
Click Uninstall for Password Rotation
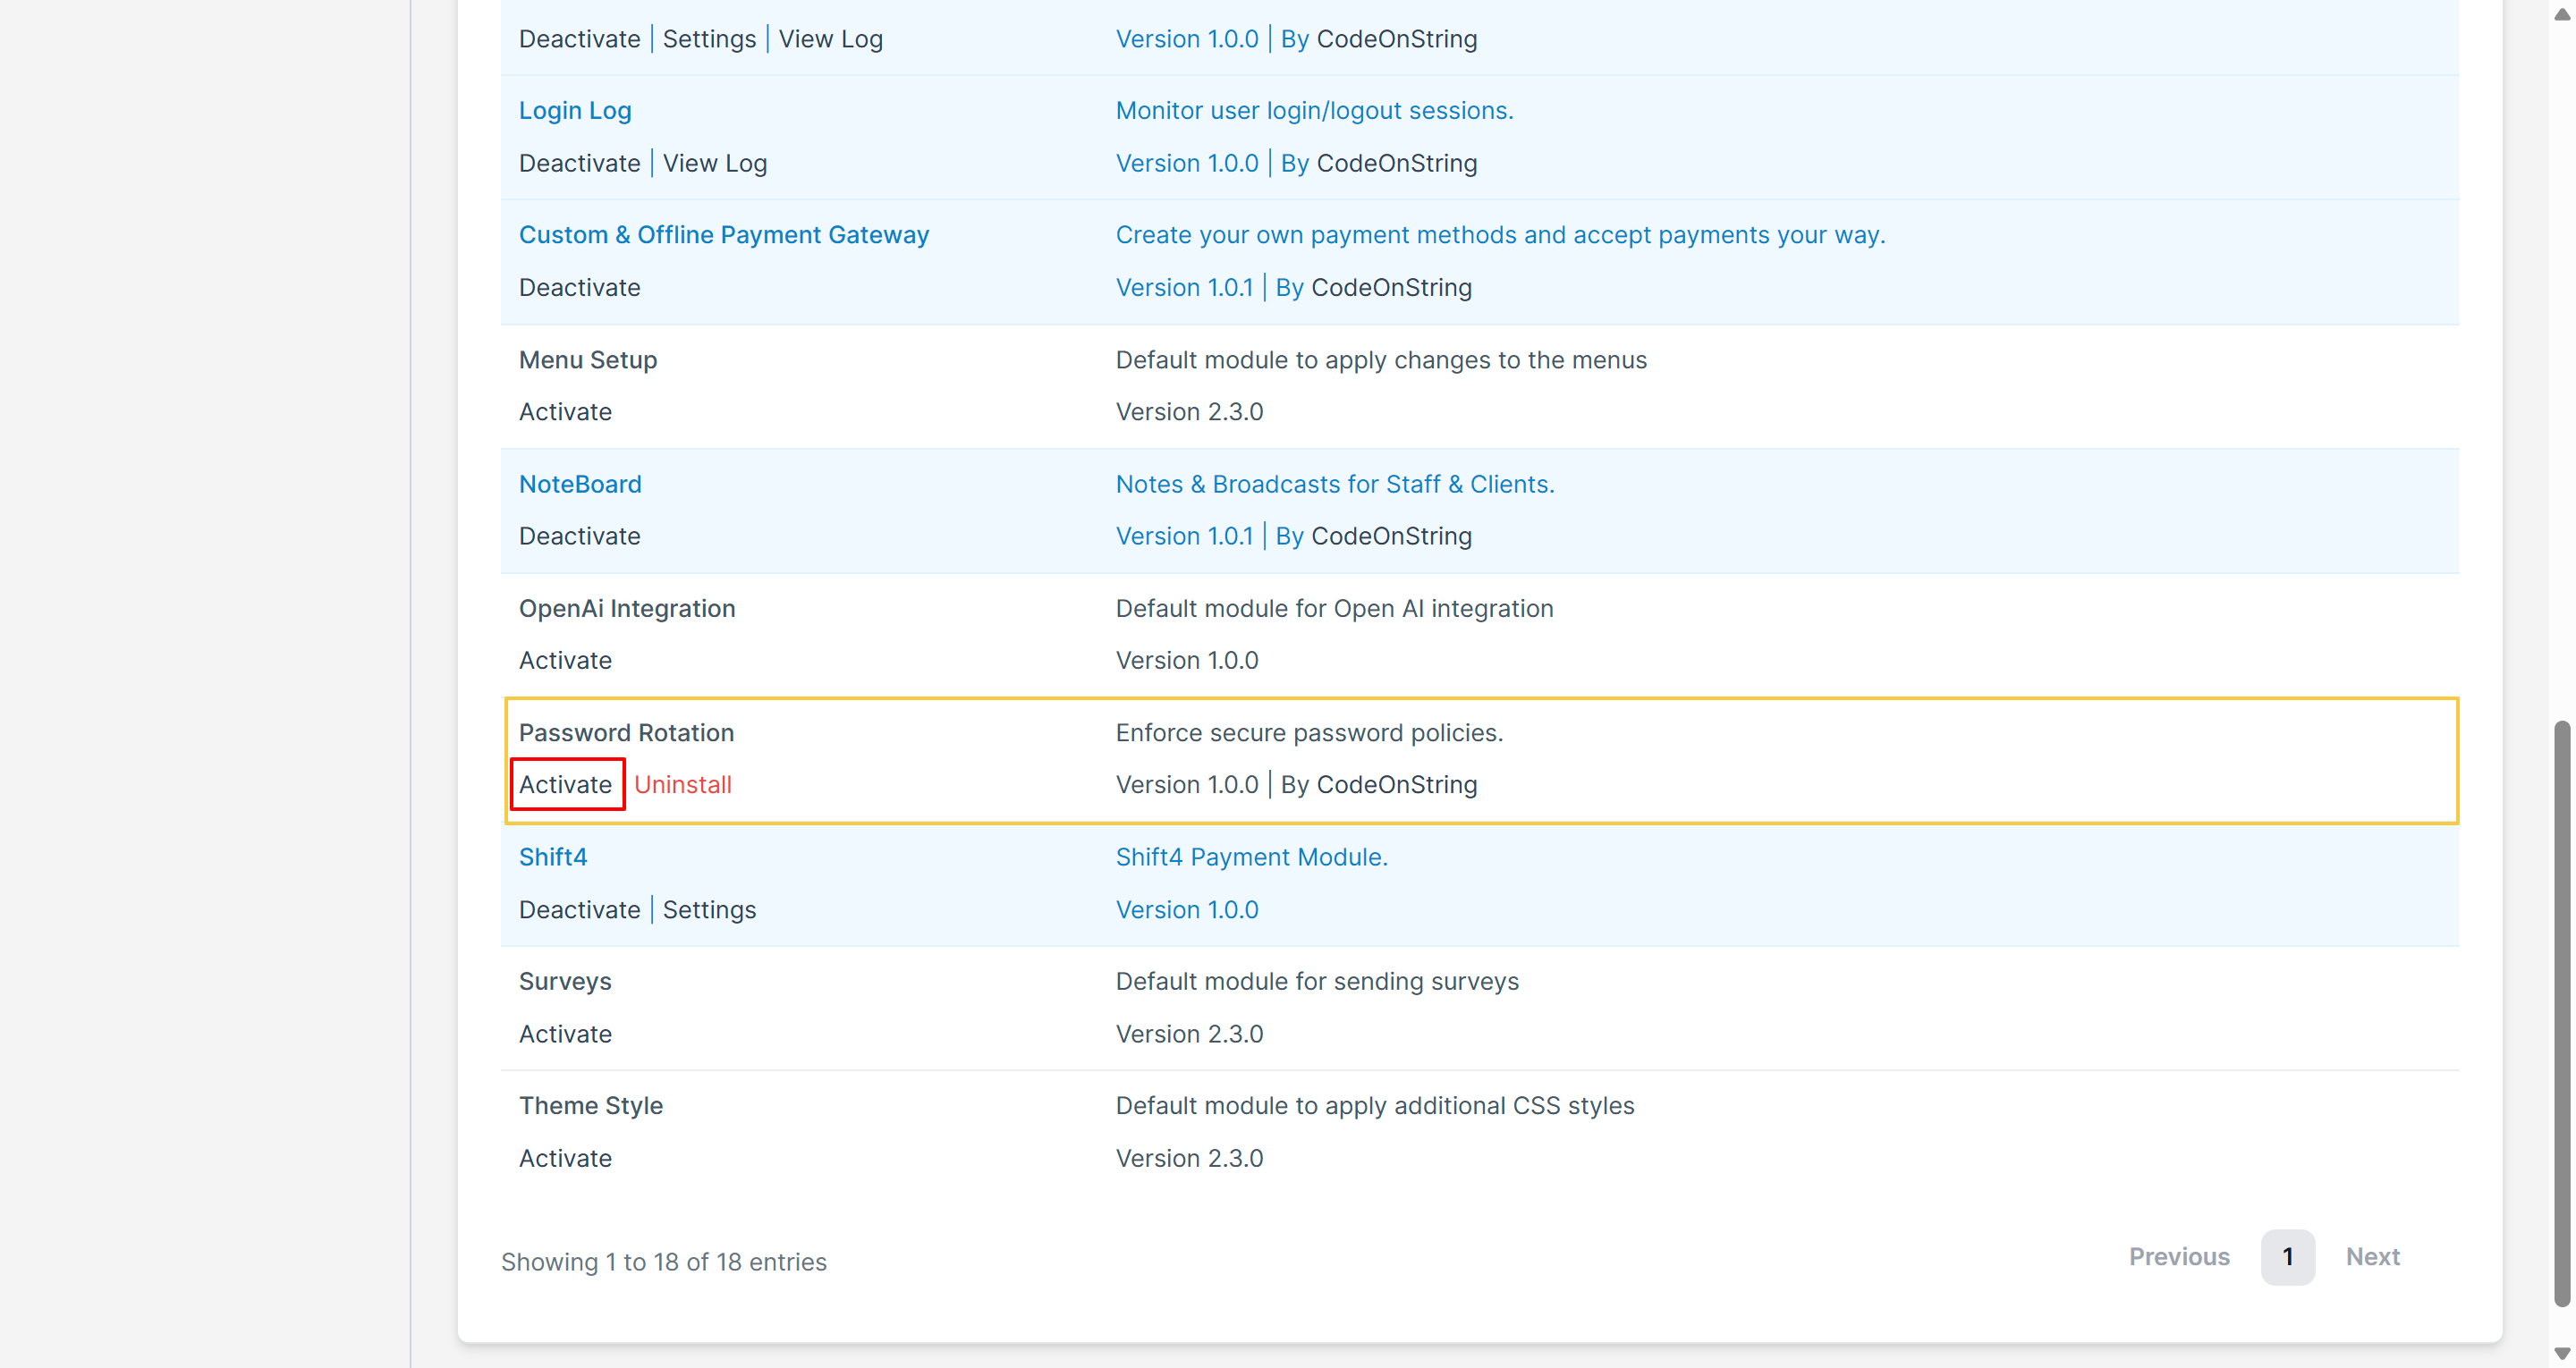tap(682, 785)
